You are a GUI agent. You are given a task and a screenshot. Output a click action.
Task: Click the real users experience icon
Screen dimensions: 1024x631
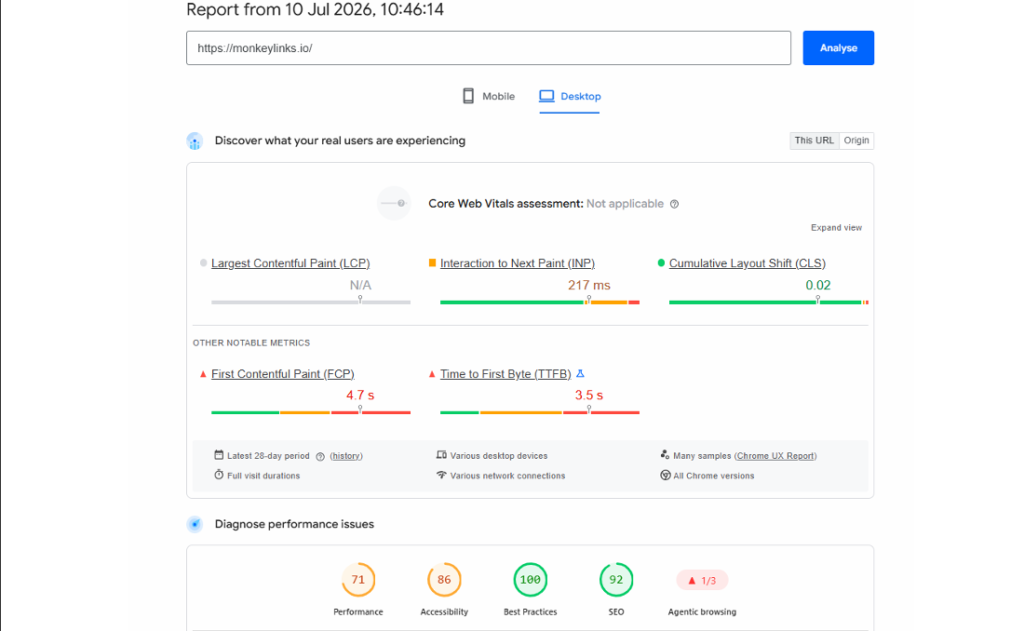click(195, 141)
